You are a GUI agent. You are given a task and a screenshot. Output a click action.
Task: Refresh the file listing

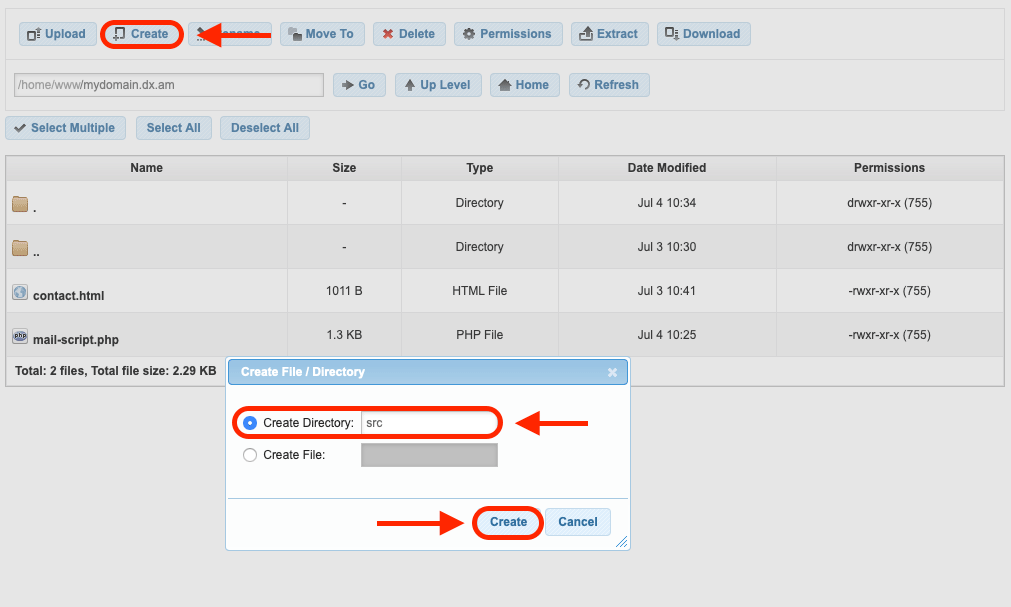(x=609, y=85)
